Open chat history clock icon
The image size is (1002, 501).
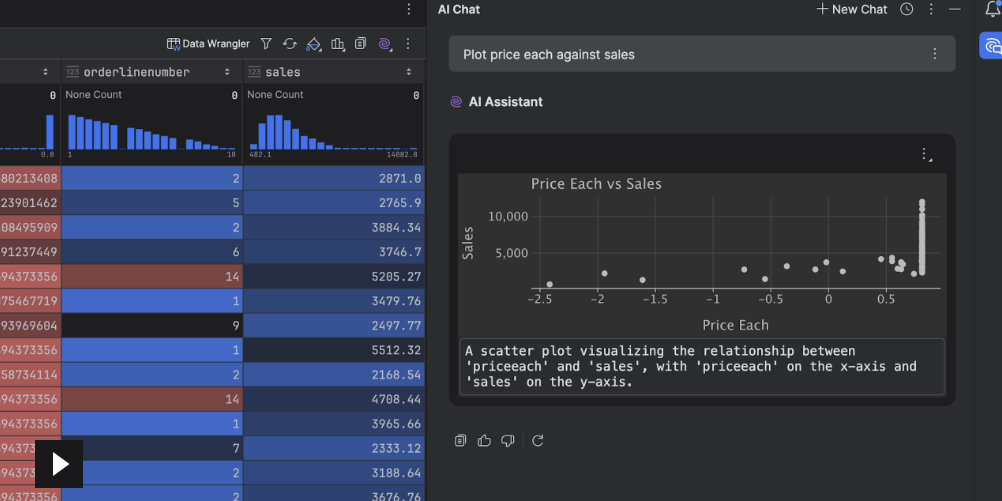point(906,9)
